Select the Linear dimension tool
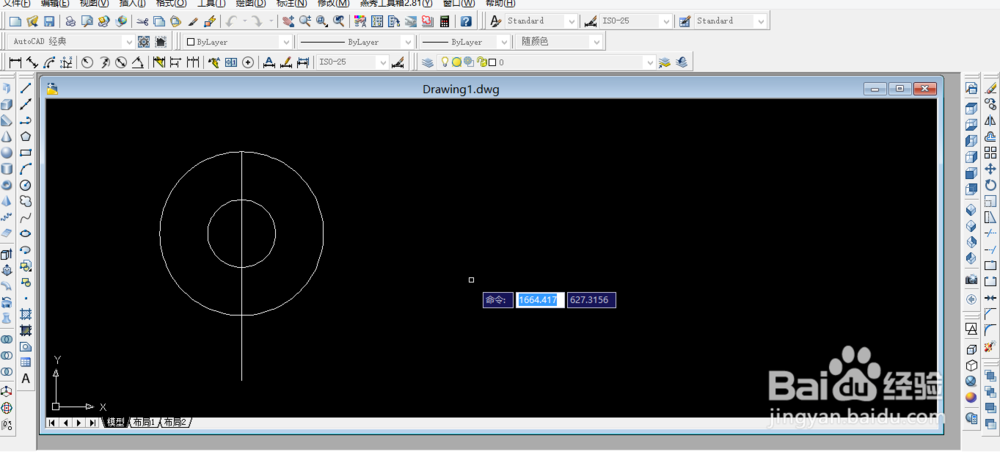Image resolution: width=1000 pixels, height=452 pixels. pos(15,62)
